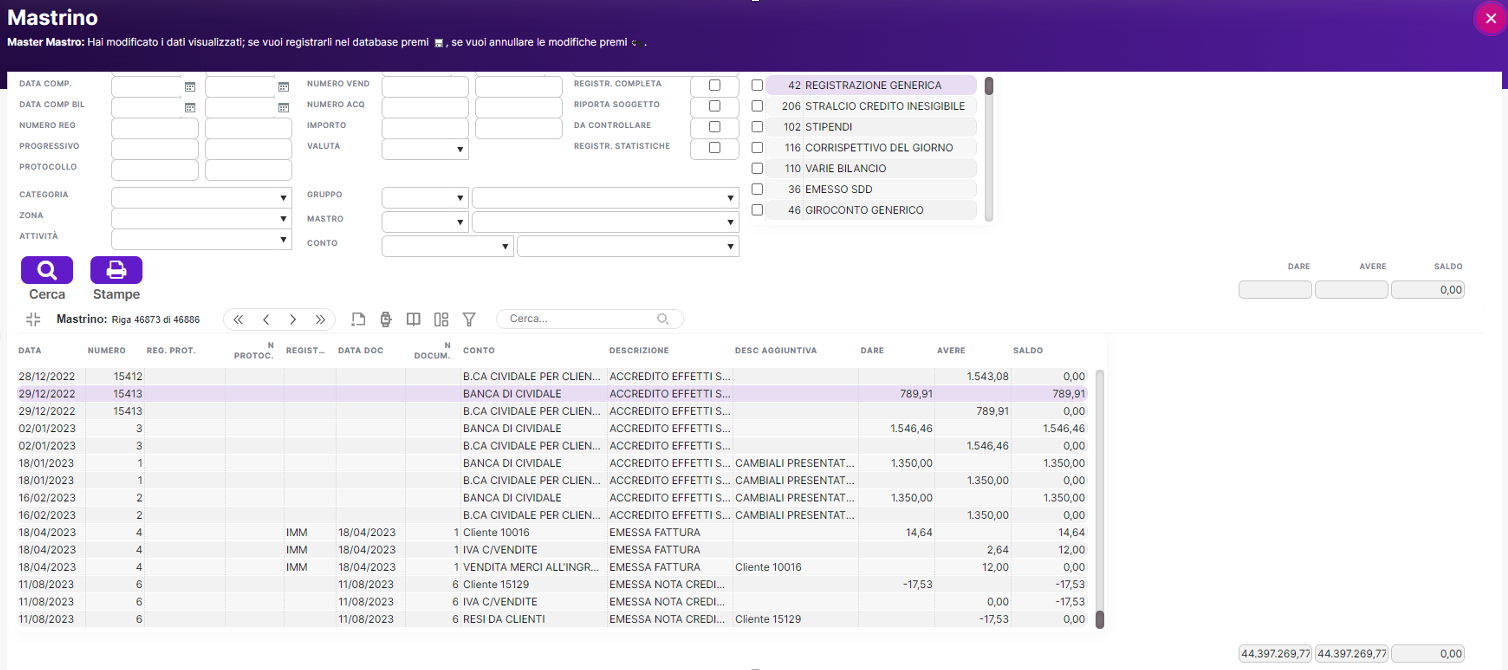Jump to first row with double-left arrow
This screenshot has width=1508, height=670.
pos(238,319)
